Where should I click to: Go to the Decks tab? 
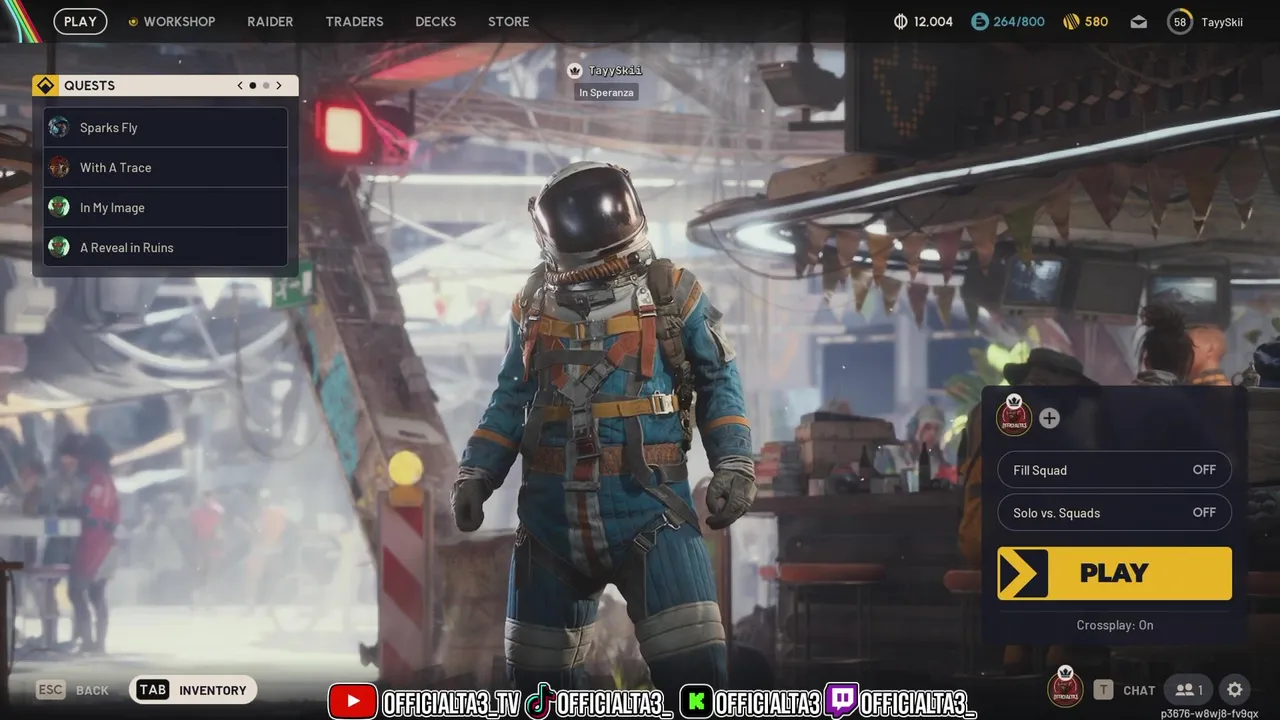435,21
